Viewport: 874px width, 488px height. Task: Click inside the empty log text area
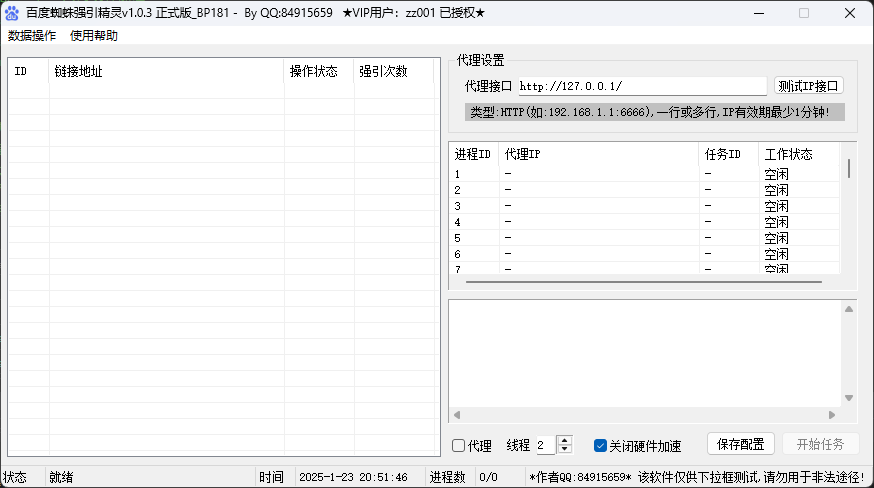pos(645,354)
